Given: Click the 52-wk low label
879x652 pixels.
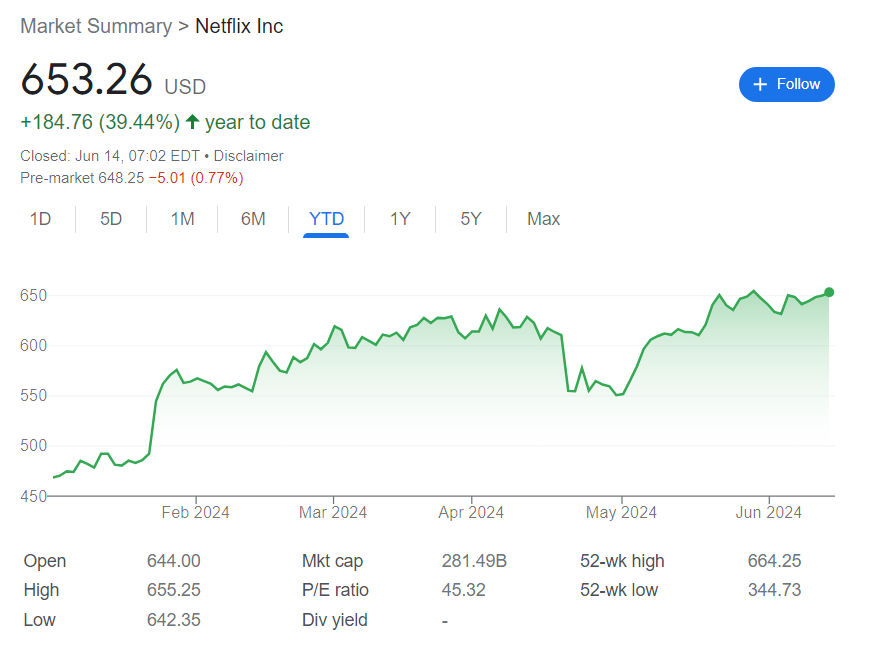Looking at the screenshot, I should [x=619, y=590].
